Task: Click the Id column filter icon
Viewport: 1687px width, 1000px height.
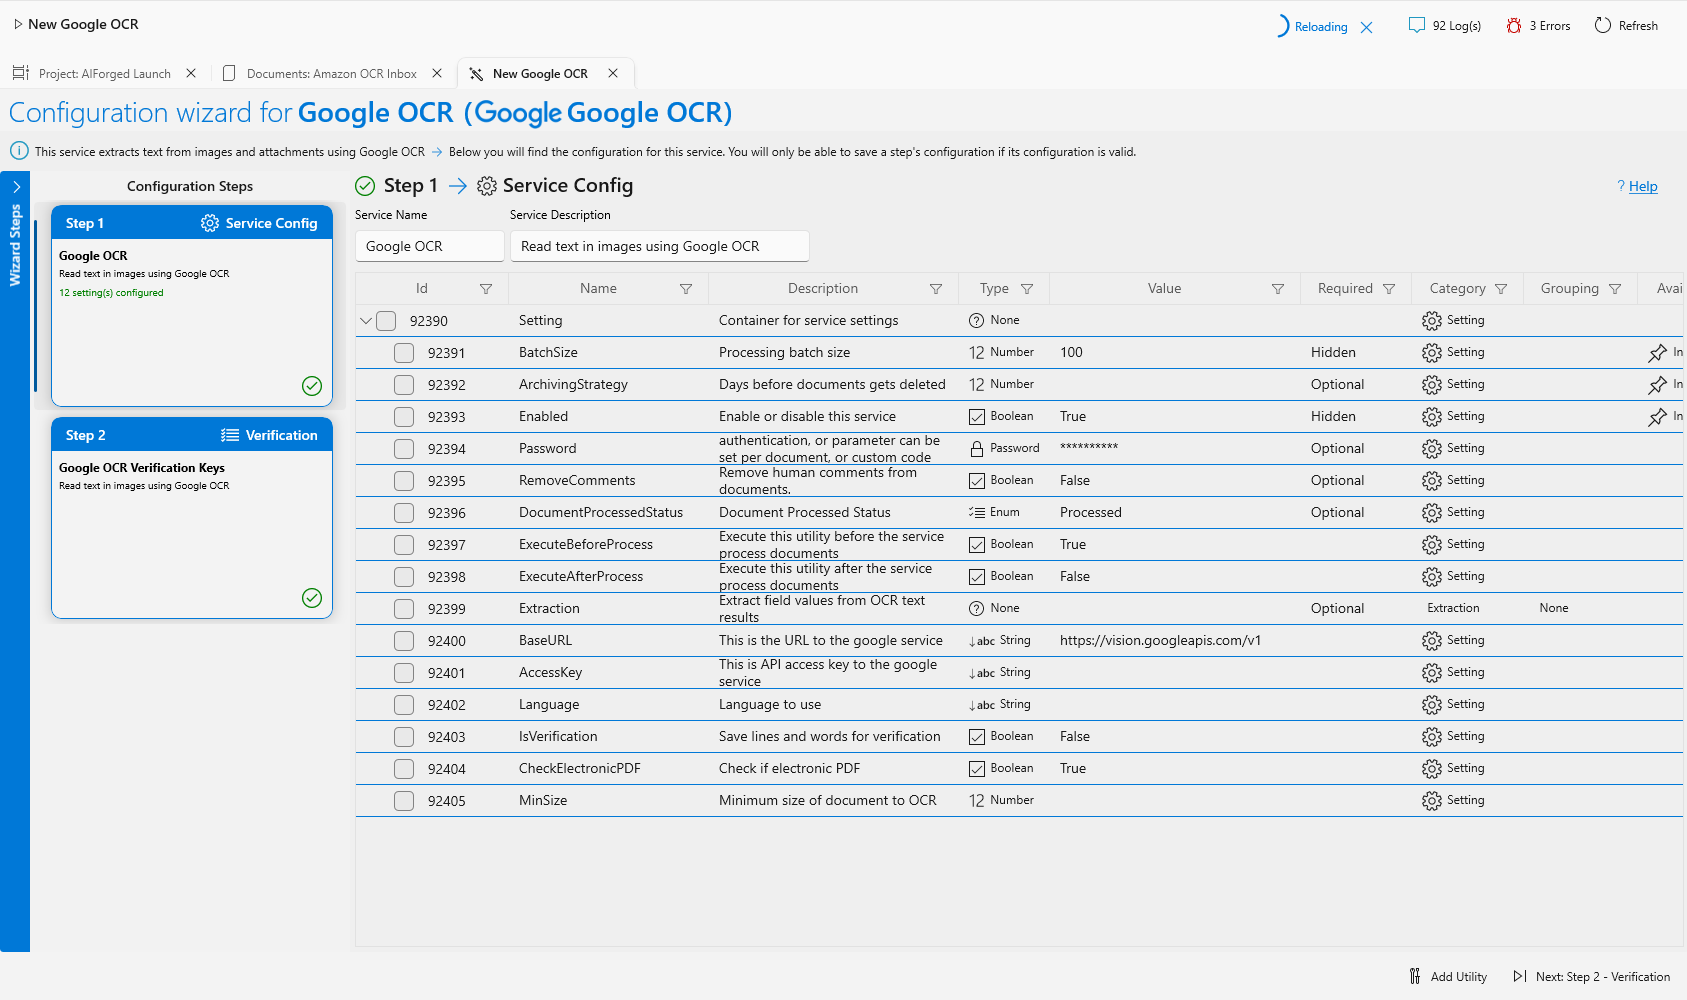Action: point(486,289)
